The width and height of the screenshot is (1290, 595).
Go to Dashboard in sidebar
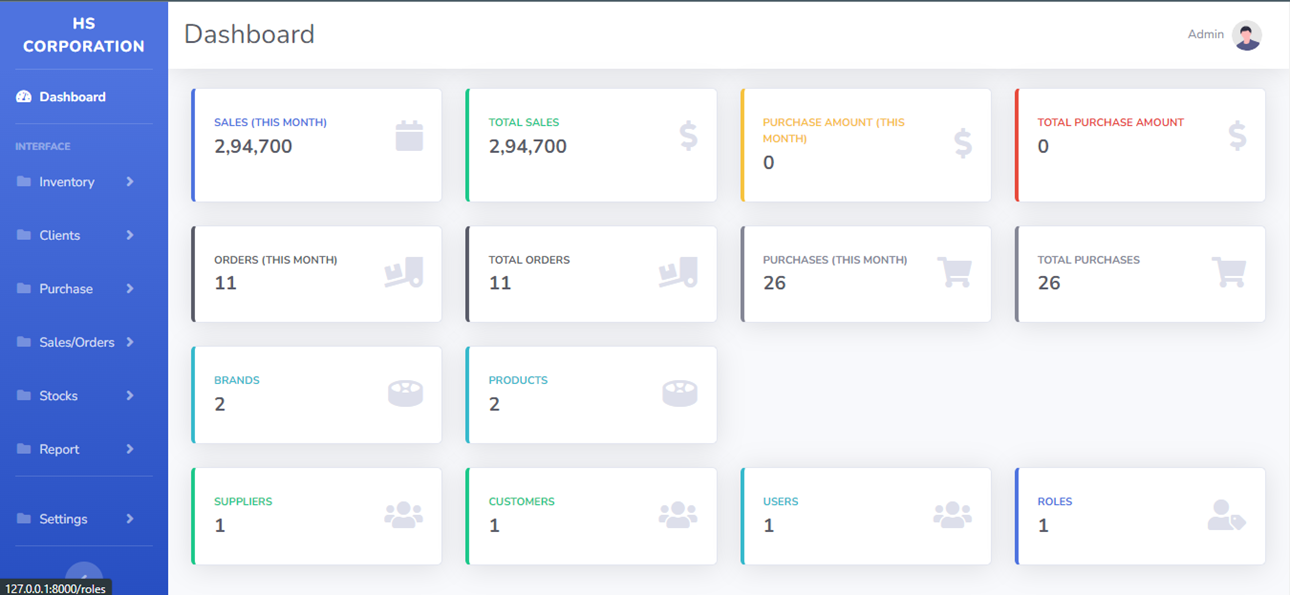[x=84, y=97]
